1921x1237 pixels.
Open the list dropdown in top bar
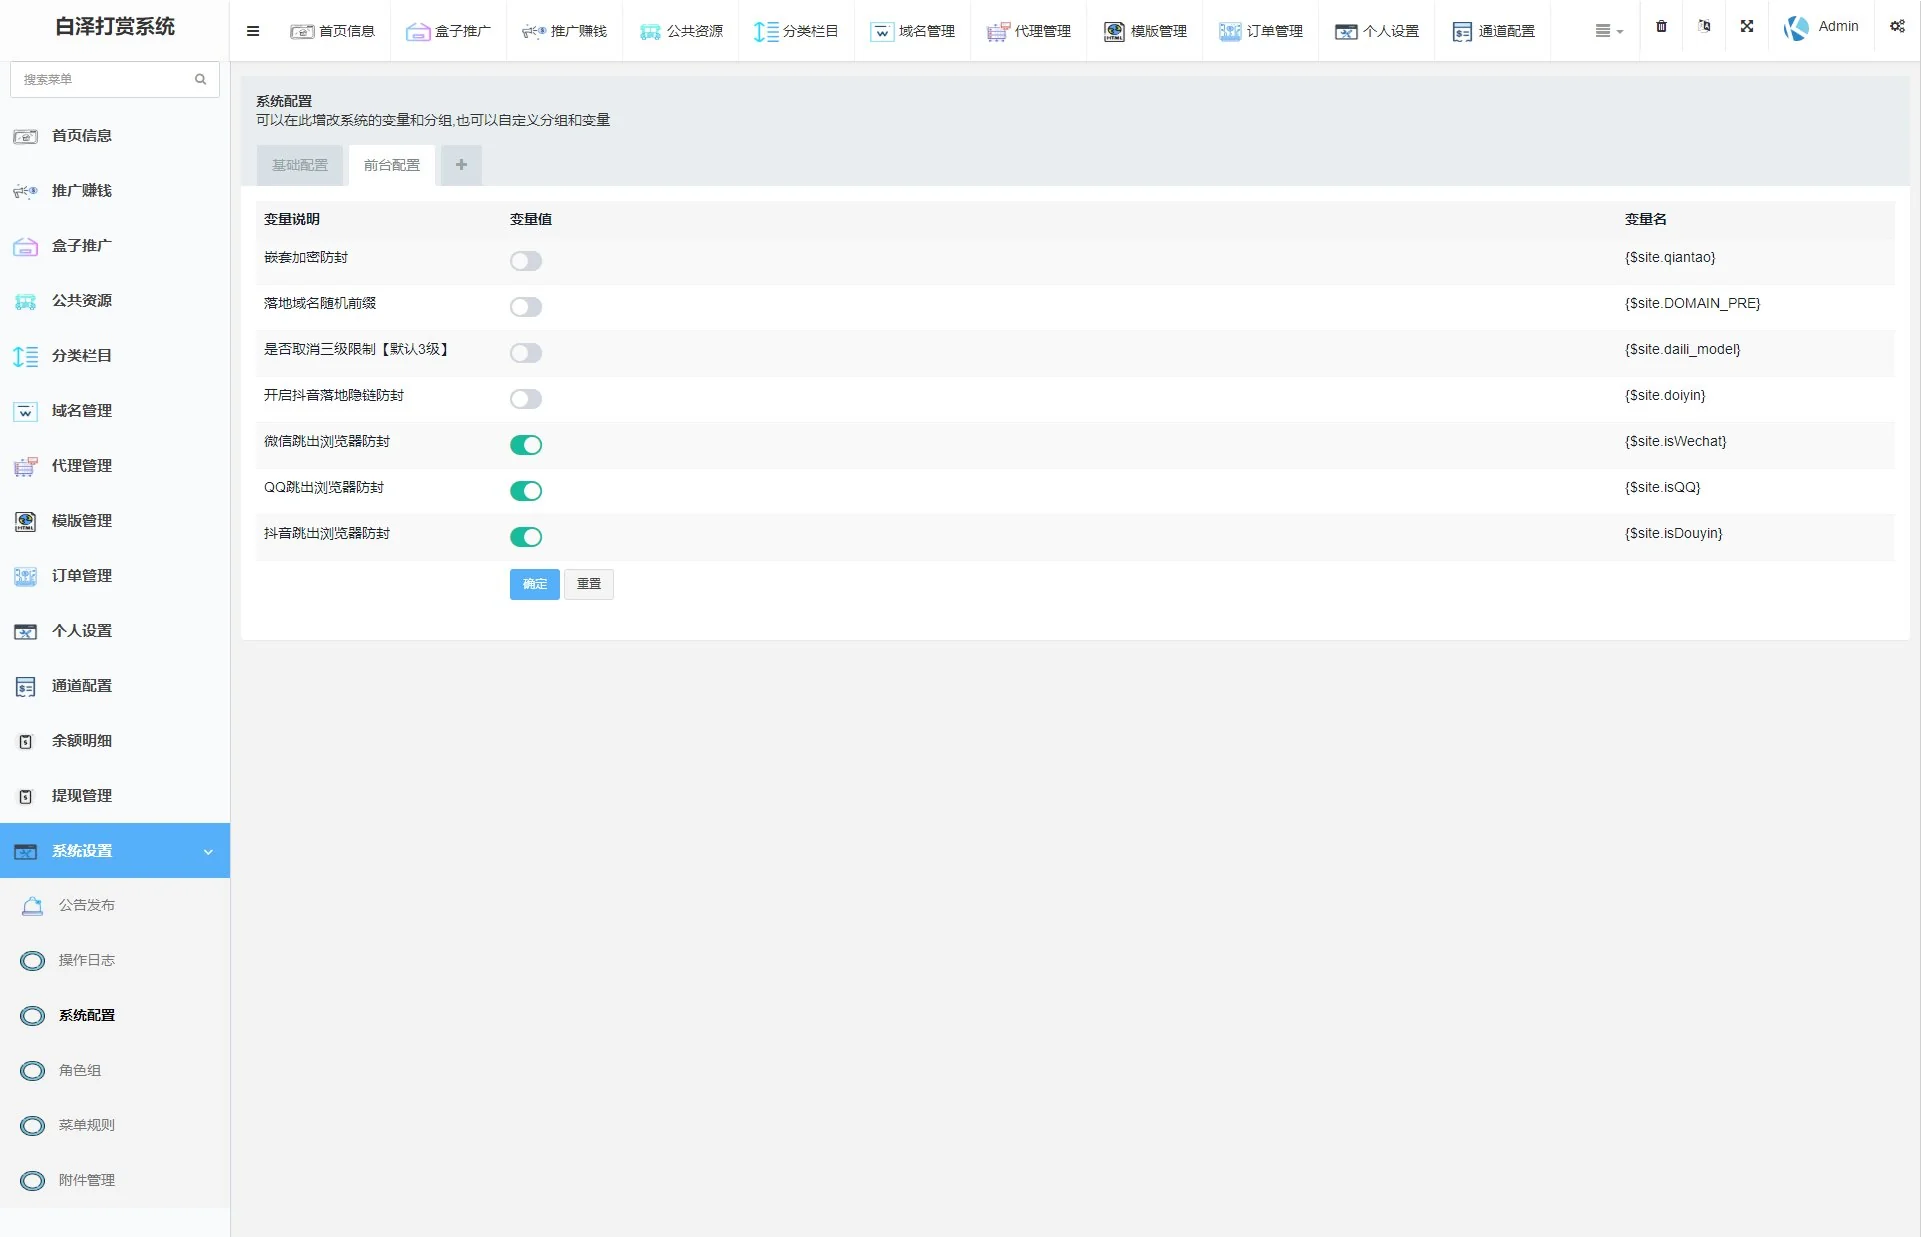1608,31
